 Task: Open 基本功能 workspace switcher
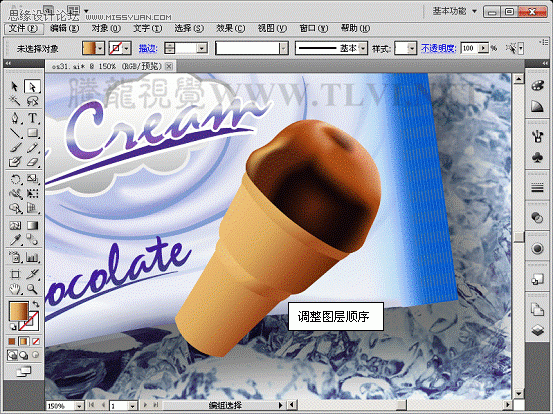click(454, 11)
